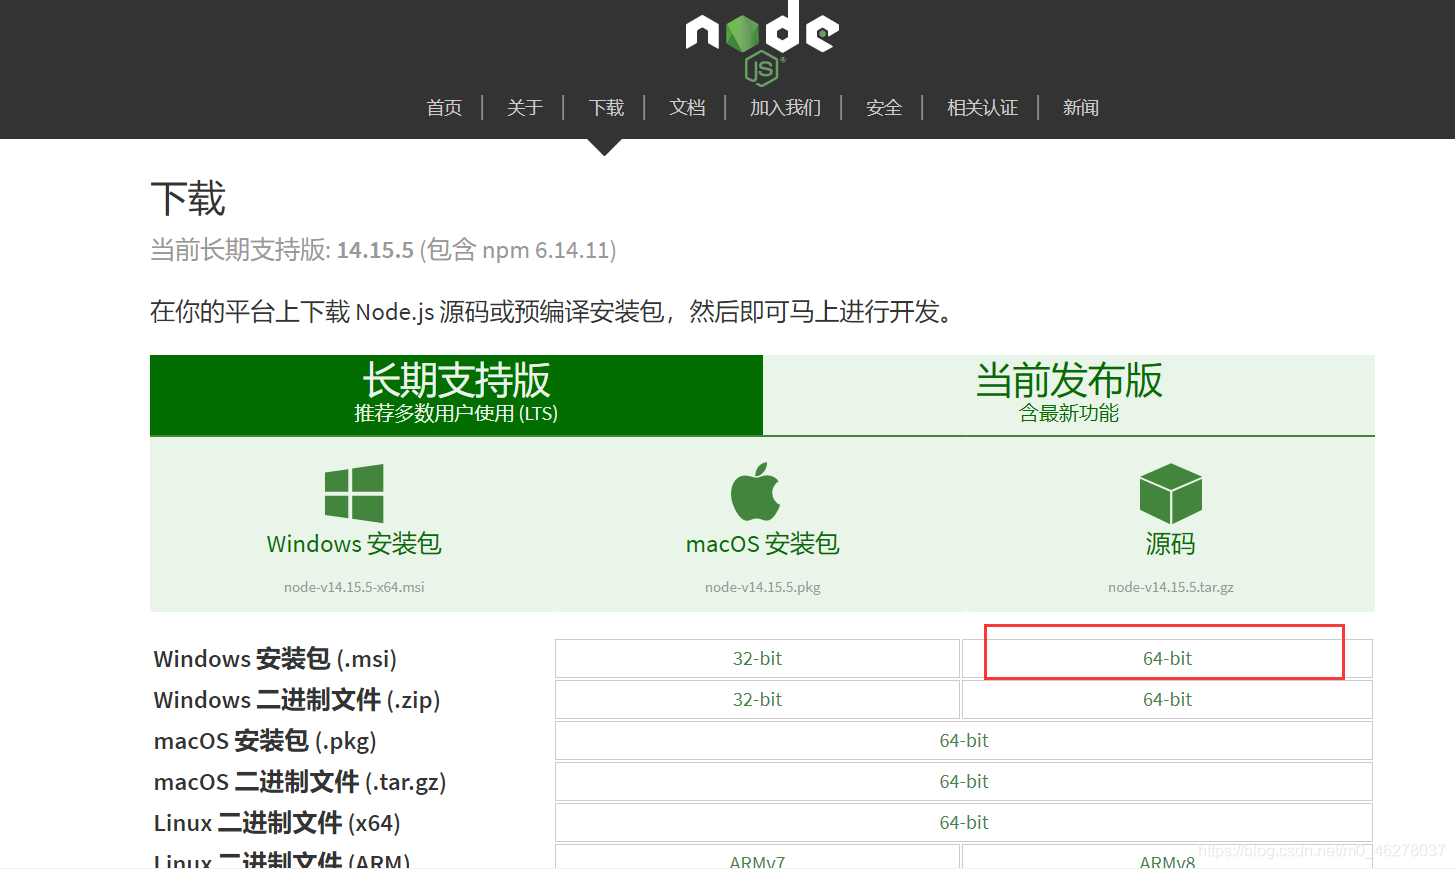This screenshot has width=1455, height=869.
Task: Download Windows .zip 32-bit binary
Action: 757,700
